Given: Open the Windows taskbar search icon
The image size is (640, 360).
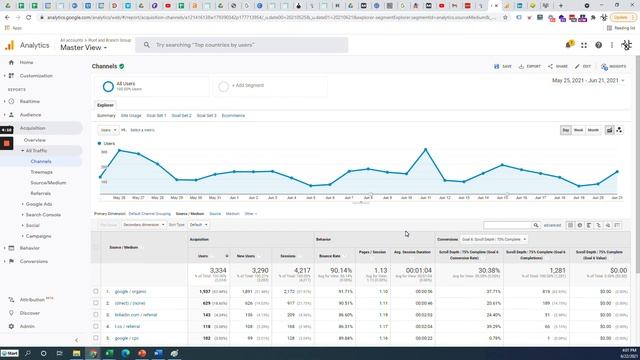Looking at the screenshot, I should [28, 353].
